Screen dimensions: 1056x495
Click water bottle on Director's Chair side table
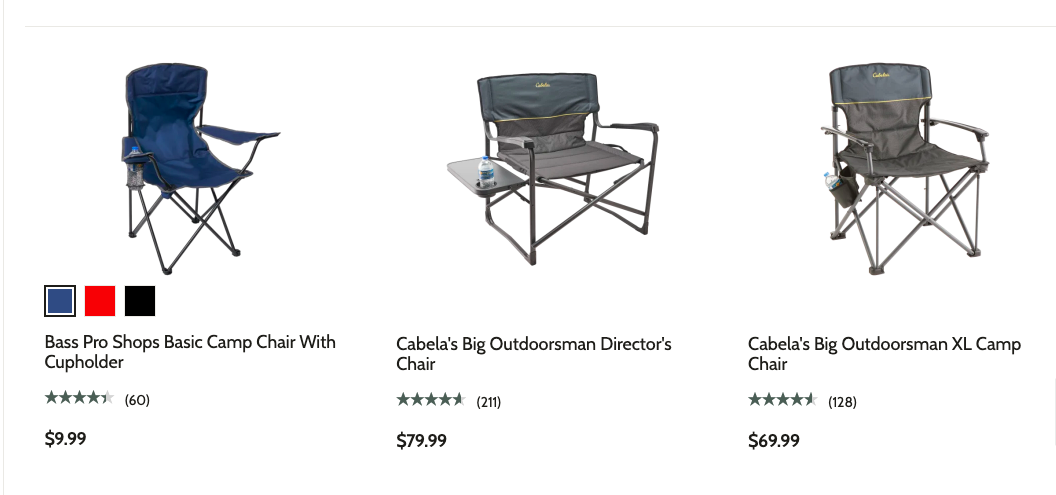(487, 172)
